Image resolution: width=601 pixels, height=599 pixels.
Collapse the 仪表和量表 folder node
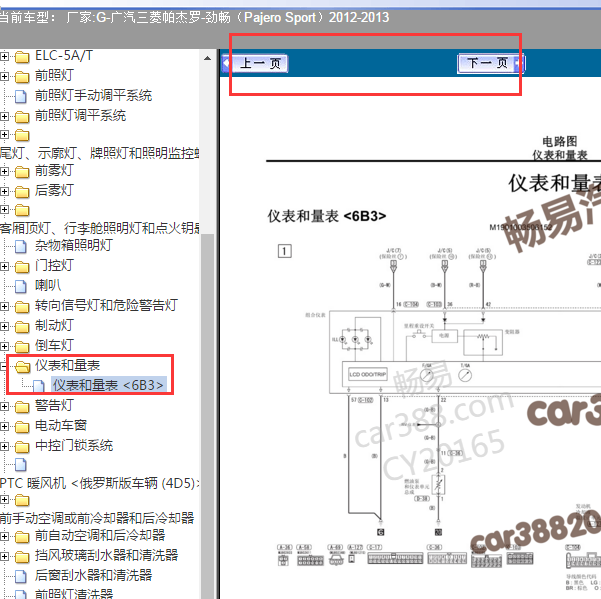point(3,366)
